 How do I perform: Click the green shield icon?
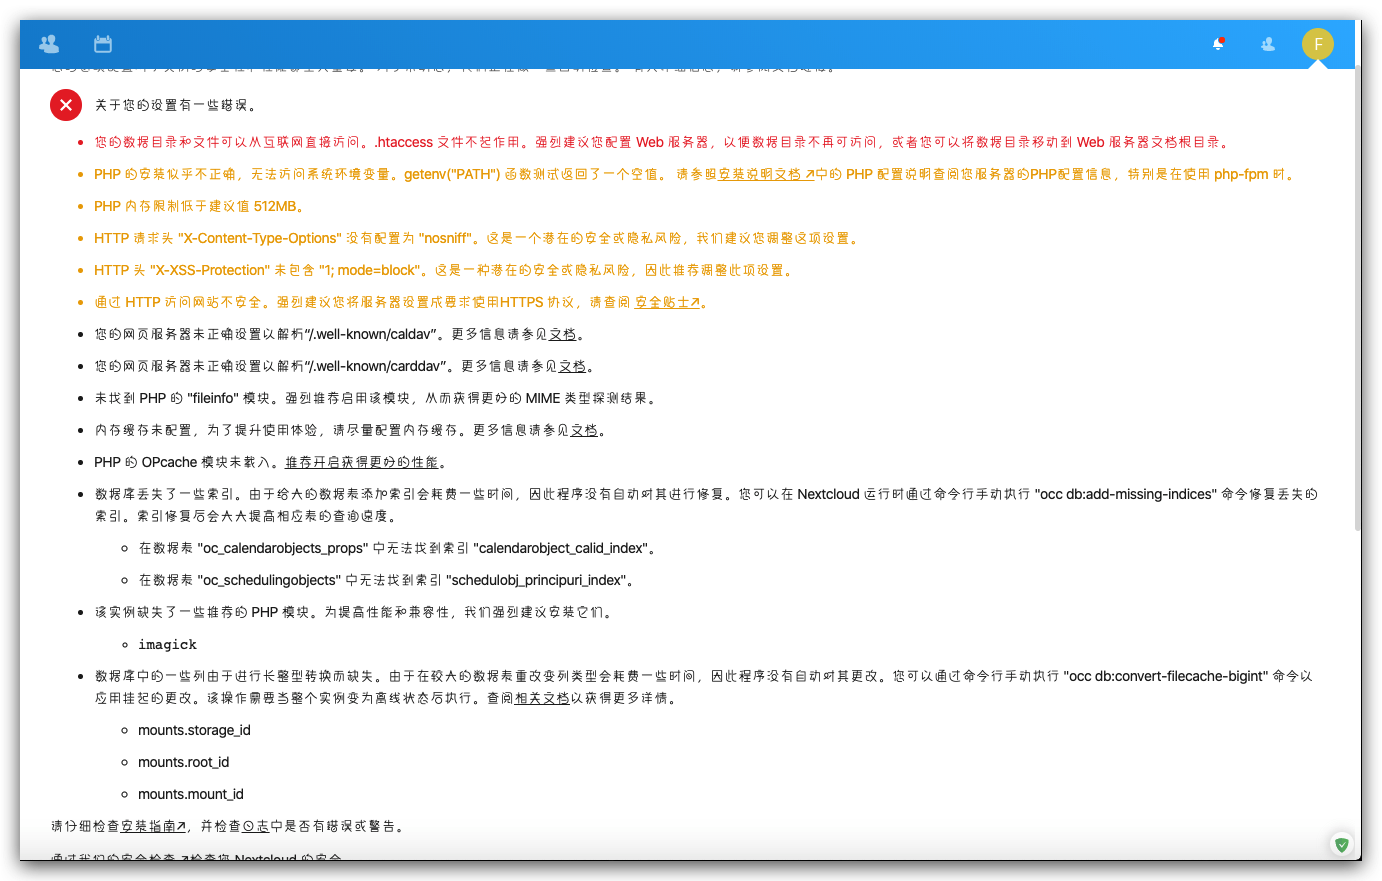pyautogui.click(x=1342, y=845)
